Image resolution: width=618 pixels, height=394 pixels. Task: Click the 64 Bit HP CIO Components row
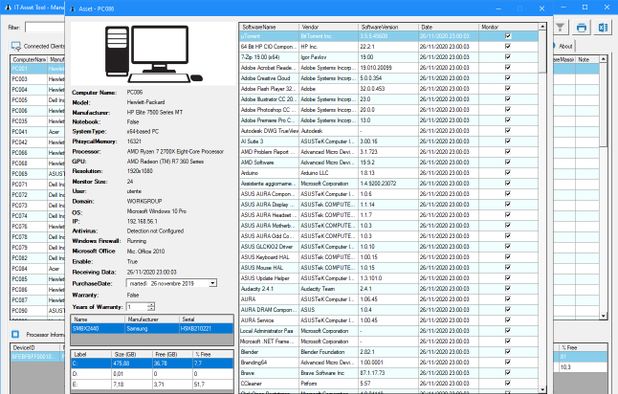pos(389,46)
